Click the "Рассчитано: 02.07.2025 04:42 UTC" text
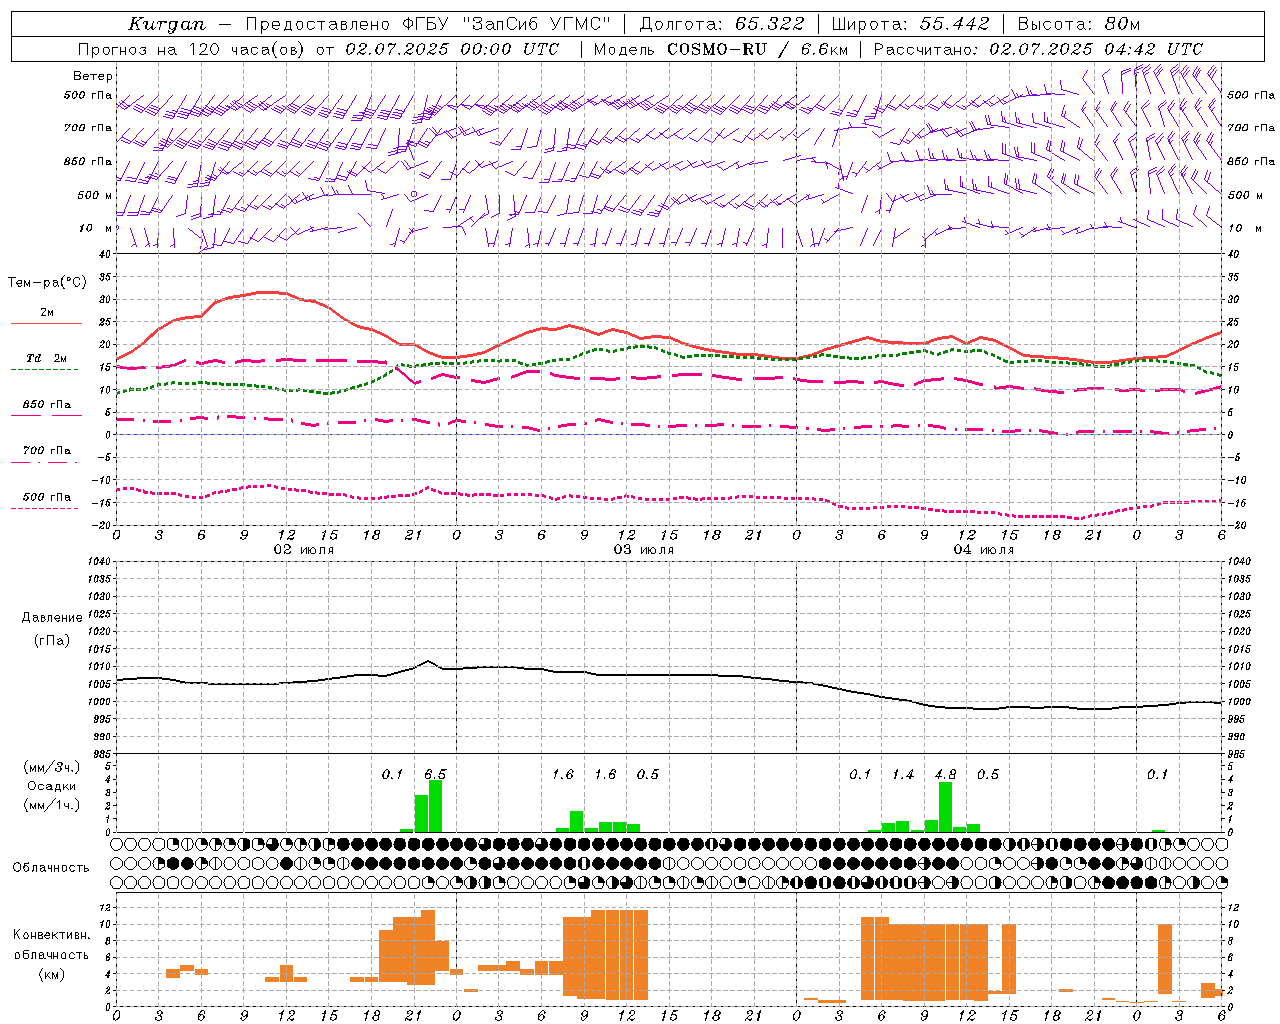 1038,49
